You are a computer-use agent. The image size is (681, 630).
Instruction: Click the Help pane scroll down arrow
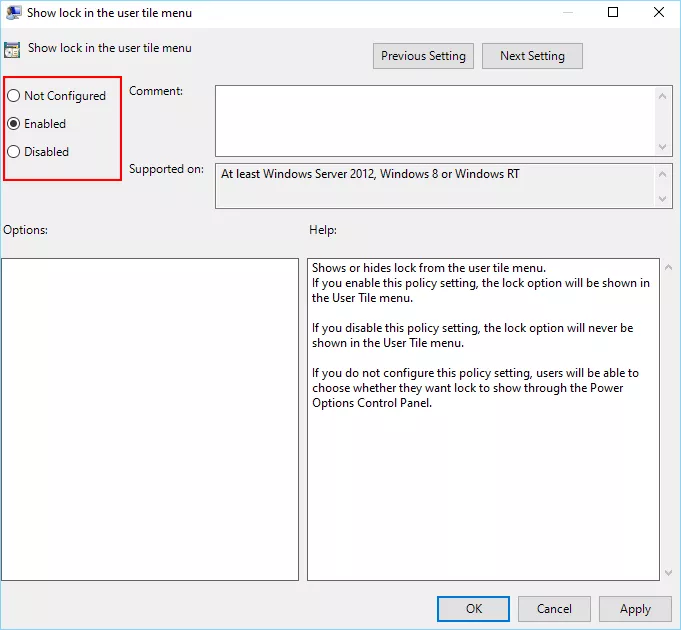pos(669,572)
